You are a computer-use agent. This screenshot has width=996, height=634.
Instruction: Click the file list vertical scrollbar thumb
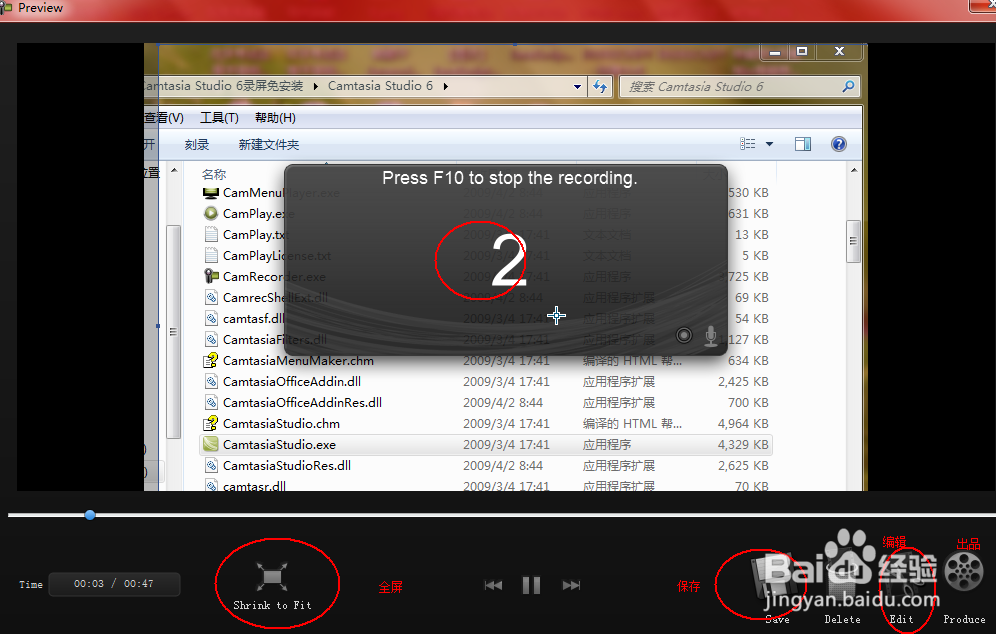tap(854, 241)
